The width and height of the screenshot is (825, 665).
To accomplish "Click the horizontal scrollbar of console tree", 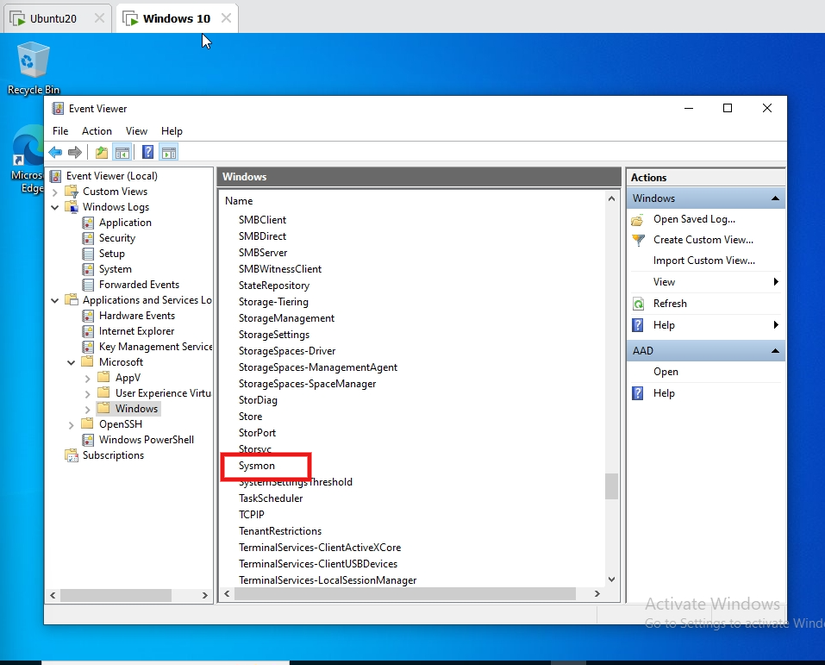I will (115, 595).
